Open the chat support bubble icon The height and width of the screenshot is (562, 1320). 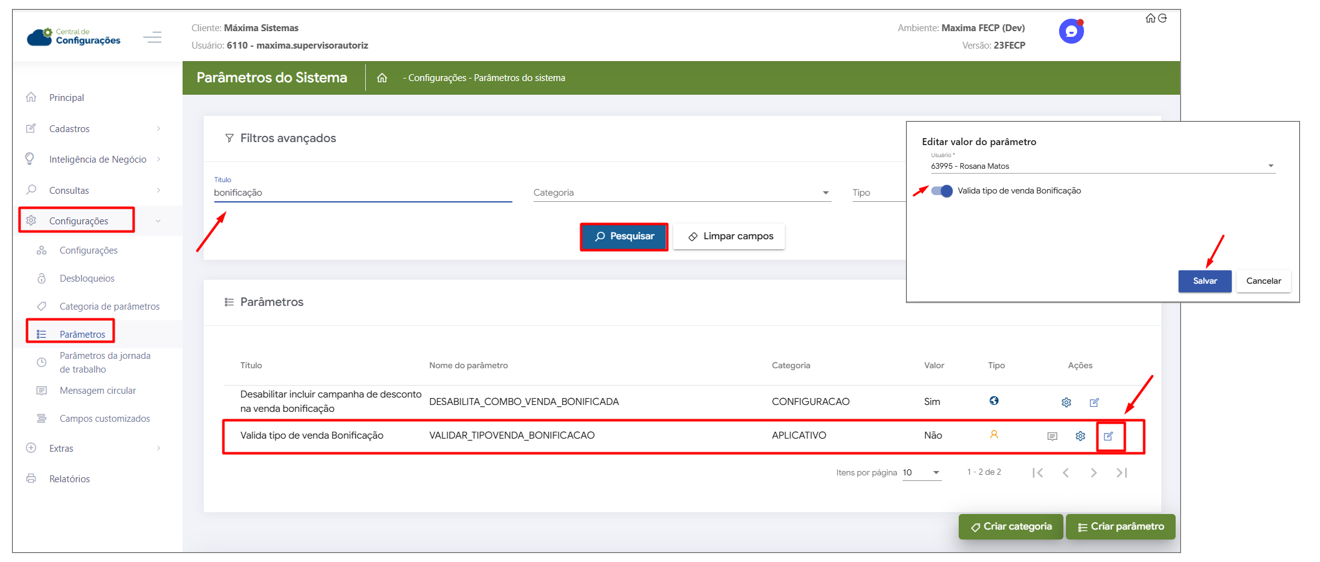click(x=1071, y=32)
